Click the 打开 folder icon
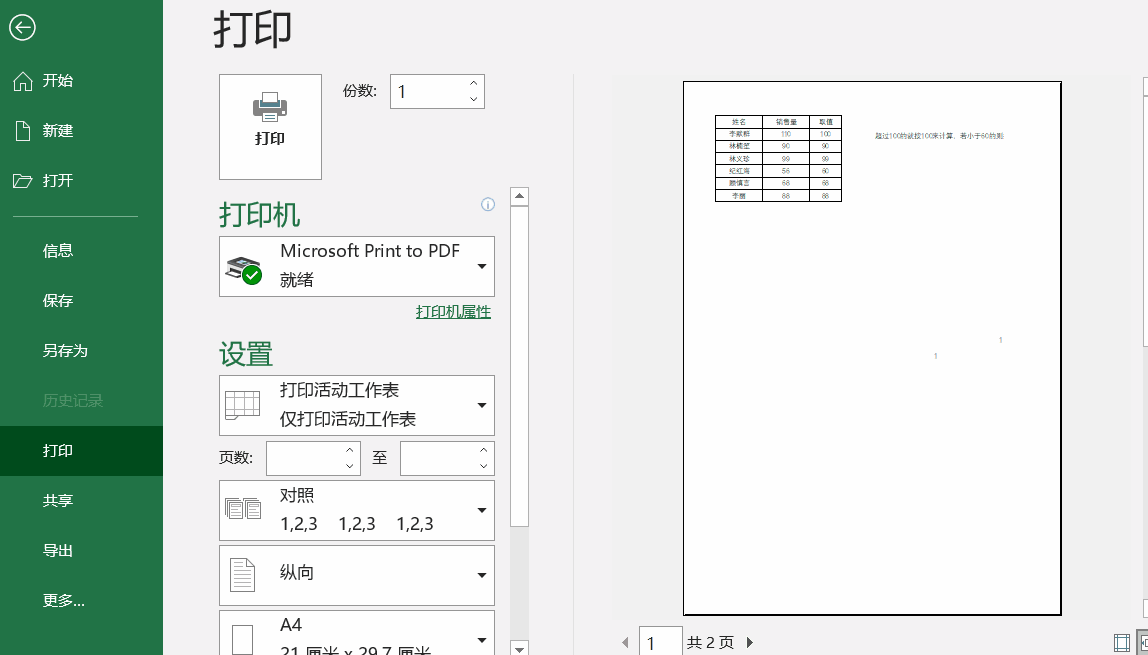 [23, 181]
